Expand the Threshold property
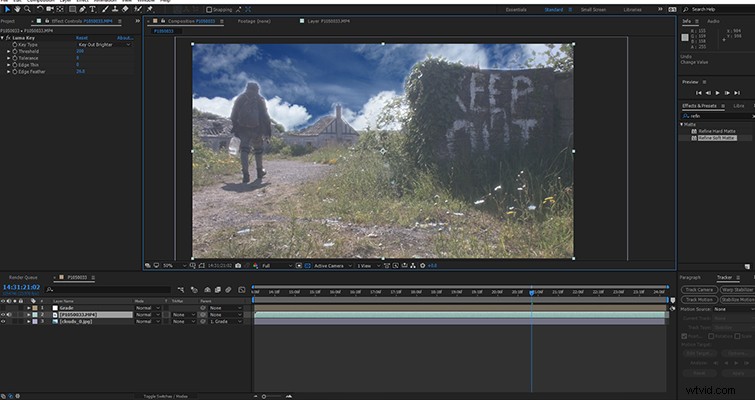 point(9,51)
